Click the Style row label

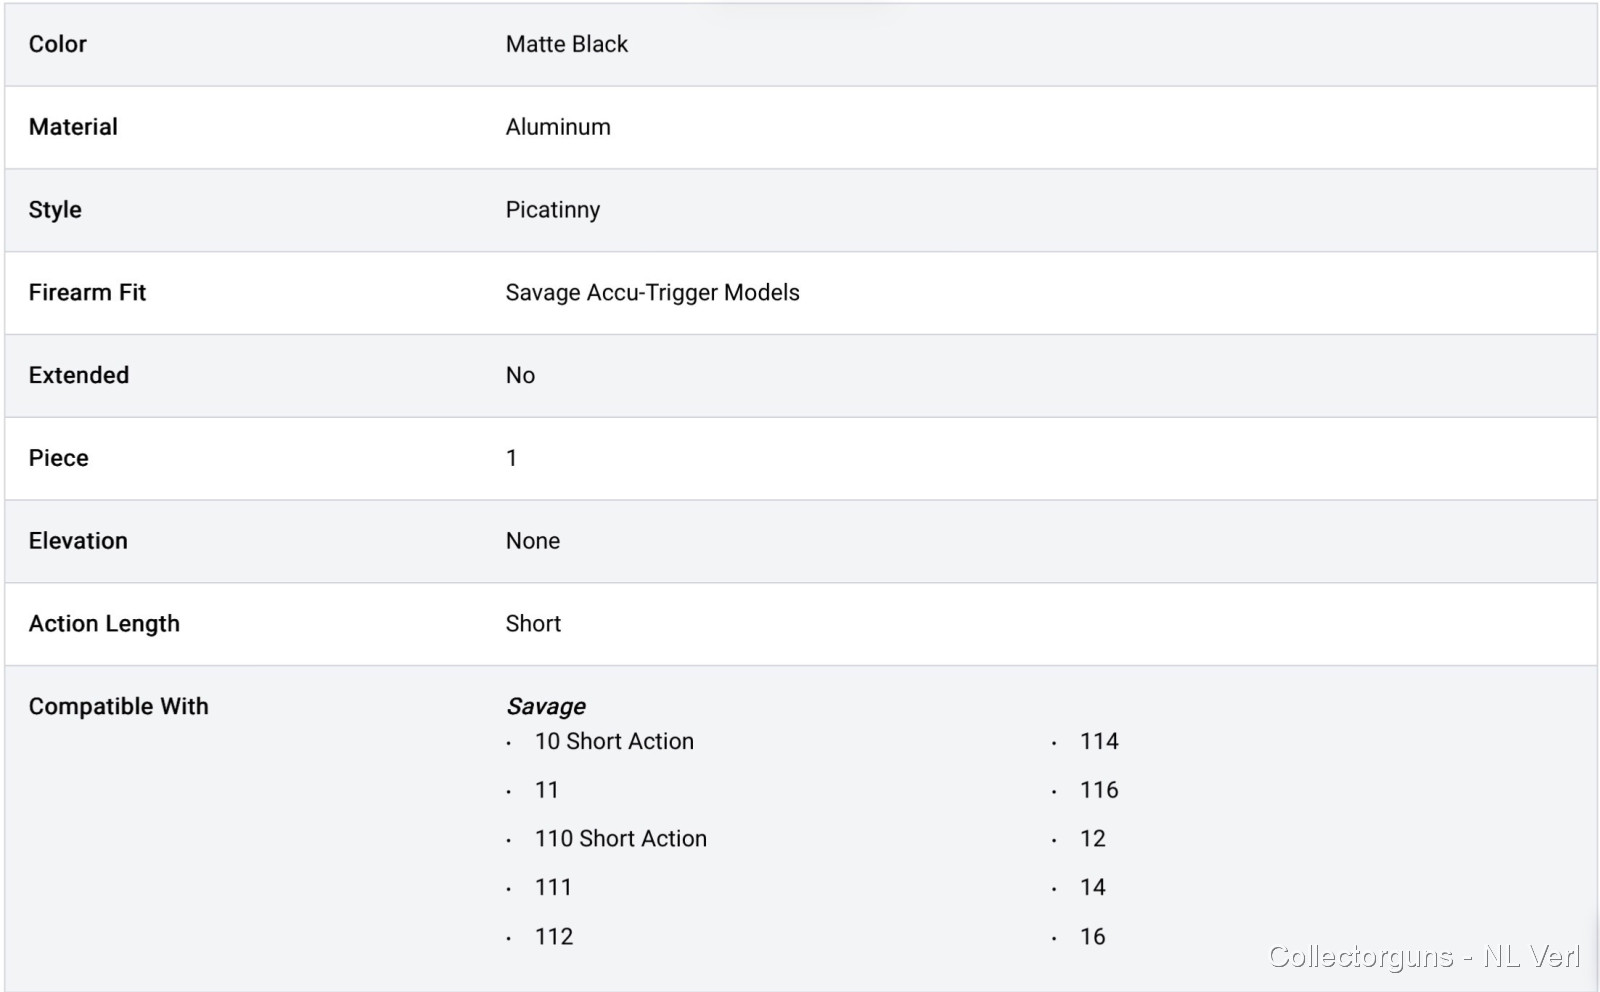55,210
